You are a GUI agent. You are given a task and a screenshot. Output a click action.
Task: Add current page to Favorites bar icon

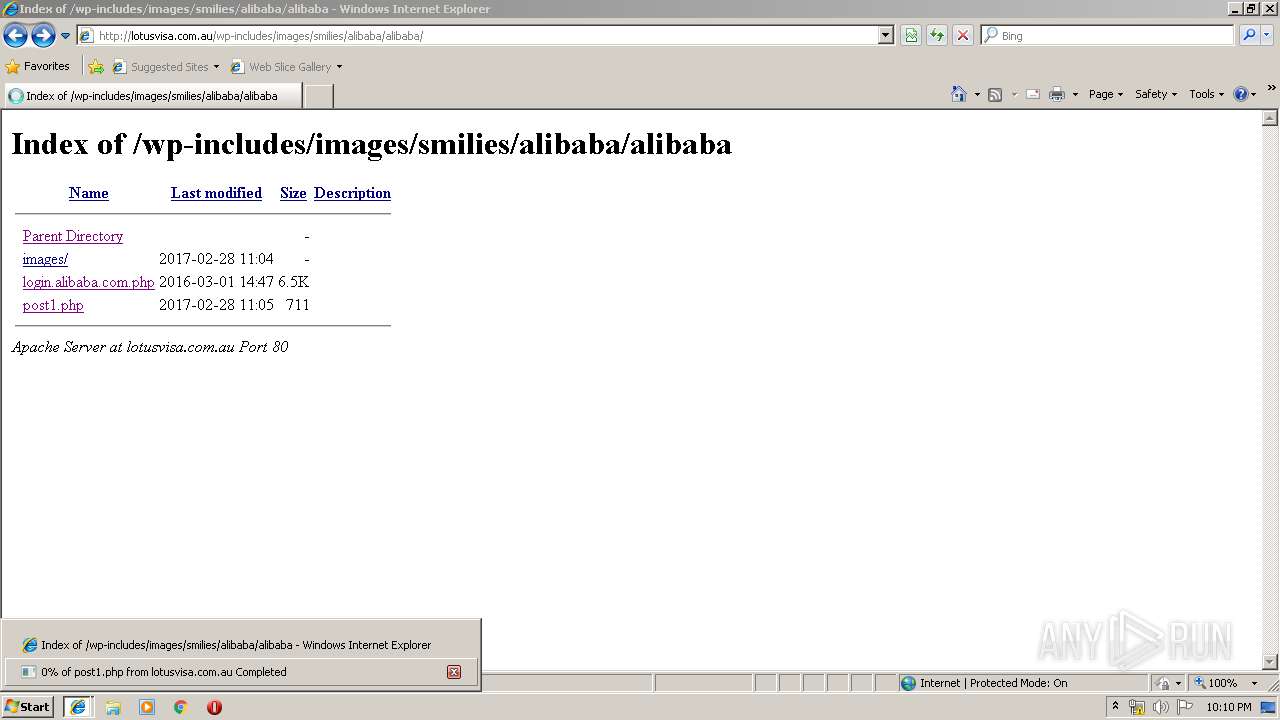click(x=96, y=67)
